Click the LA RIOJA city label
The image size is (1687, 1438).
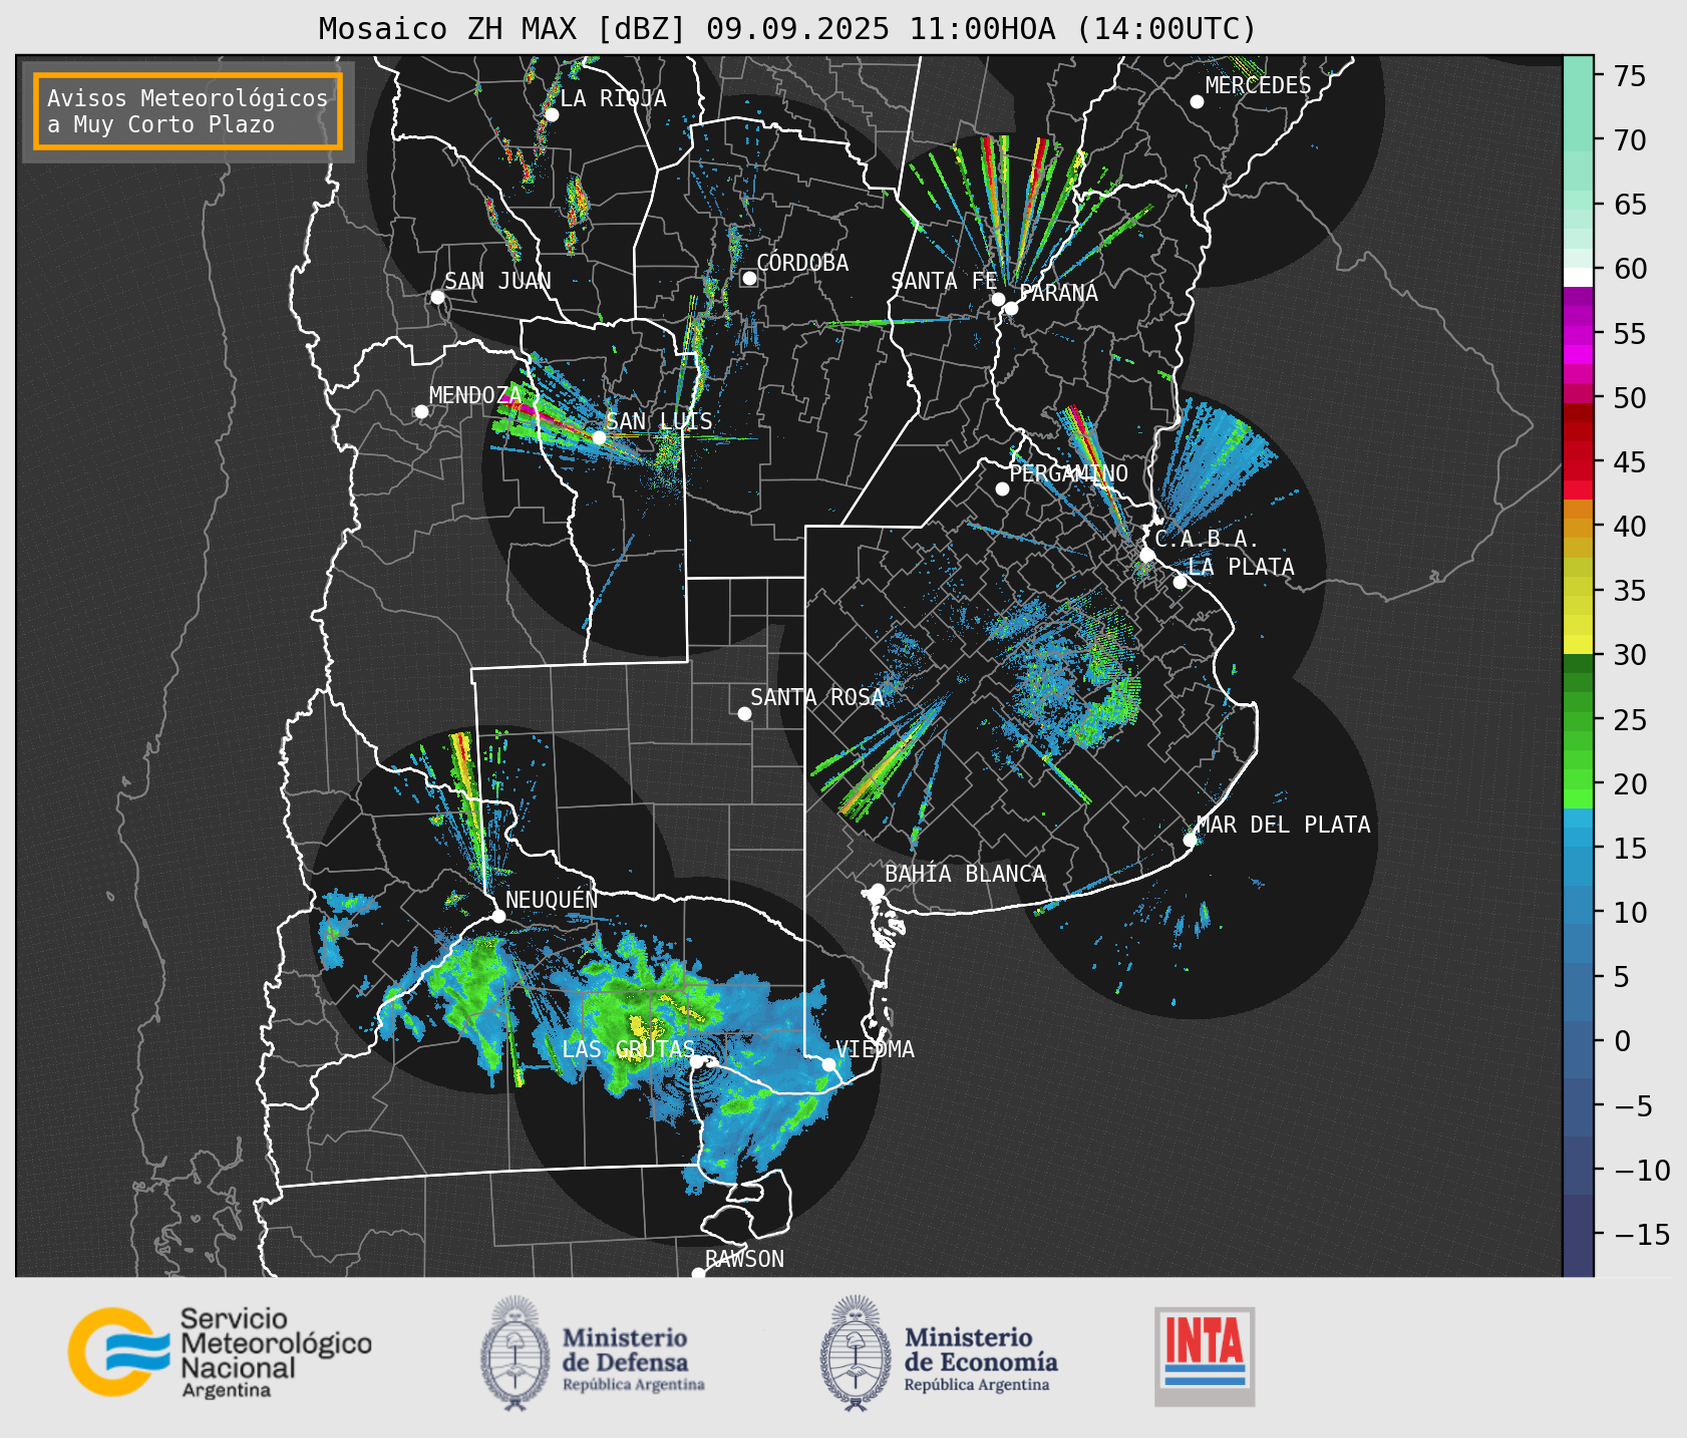tap(613, 98)
